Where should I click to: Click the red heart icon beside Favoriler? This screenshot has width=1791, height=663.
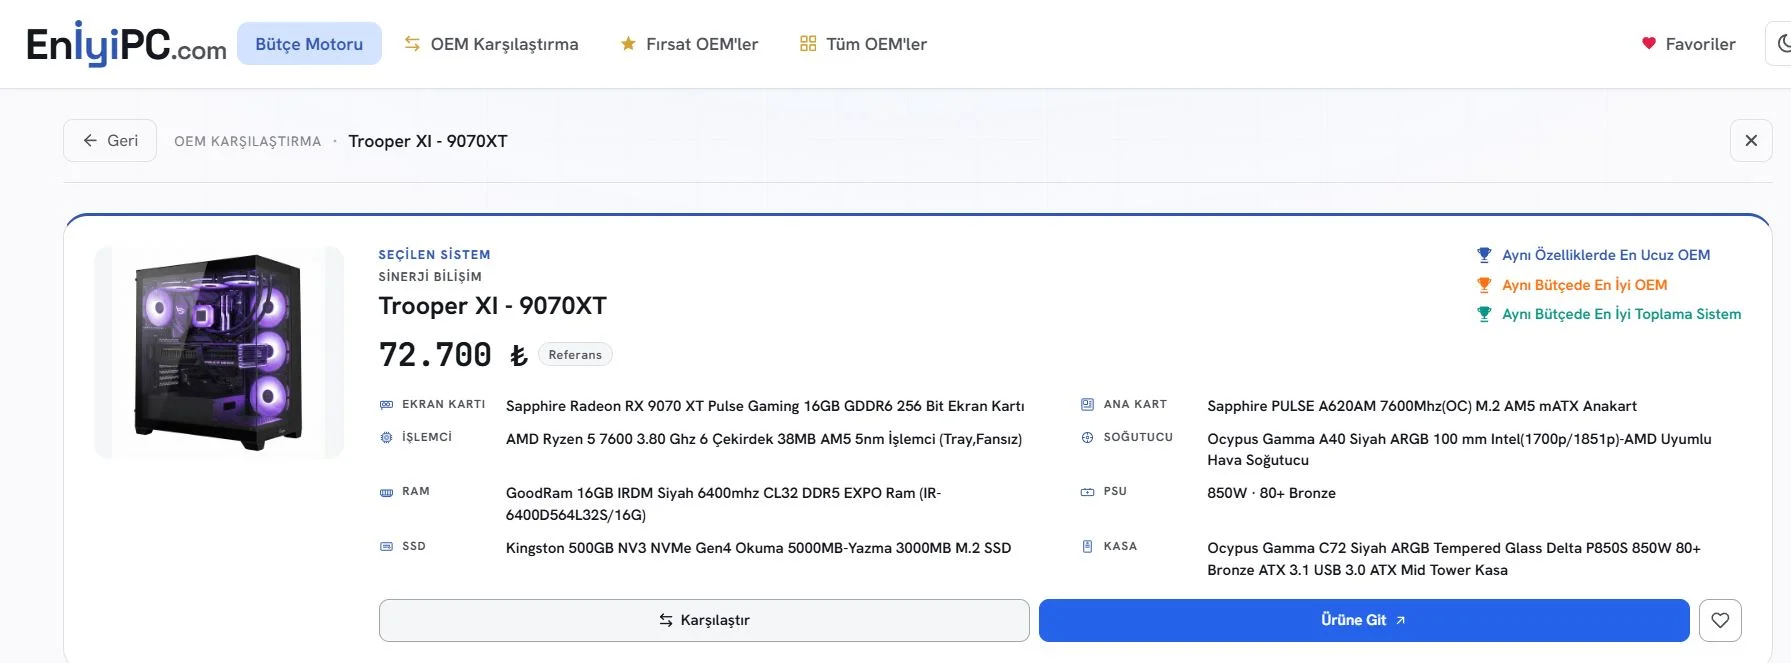[1649, 43]
